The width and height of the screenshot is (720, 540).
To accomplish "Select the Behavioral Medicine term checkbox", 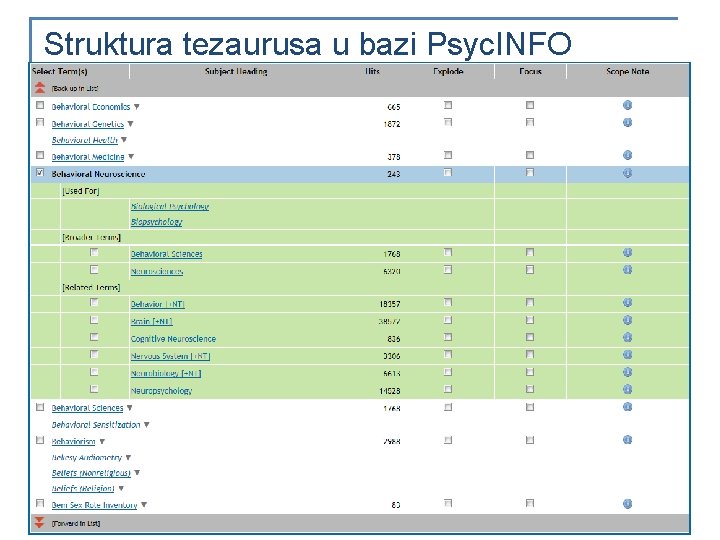I will [40, 155].
